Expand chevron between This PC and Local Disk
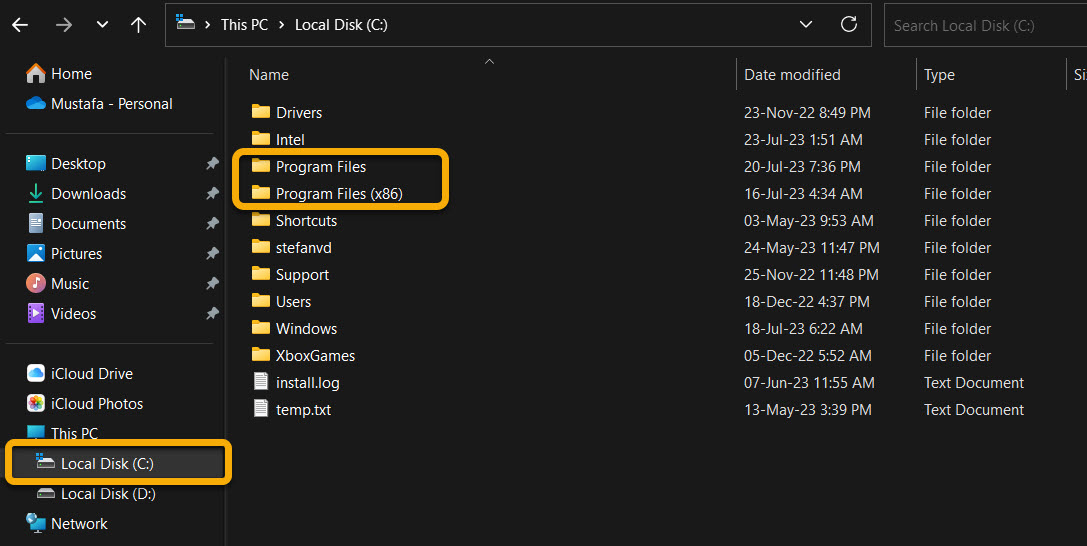Screen dimensions: 1087x546 point(281,25)
